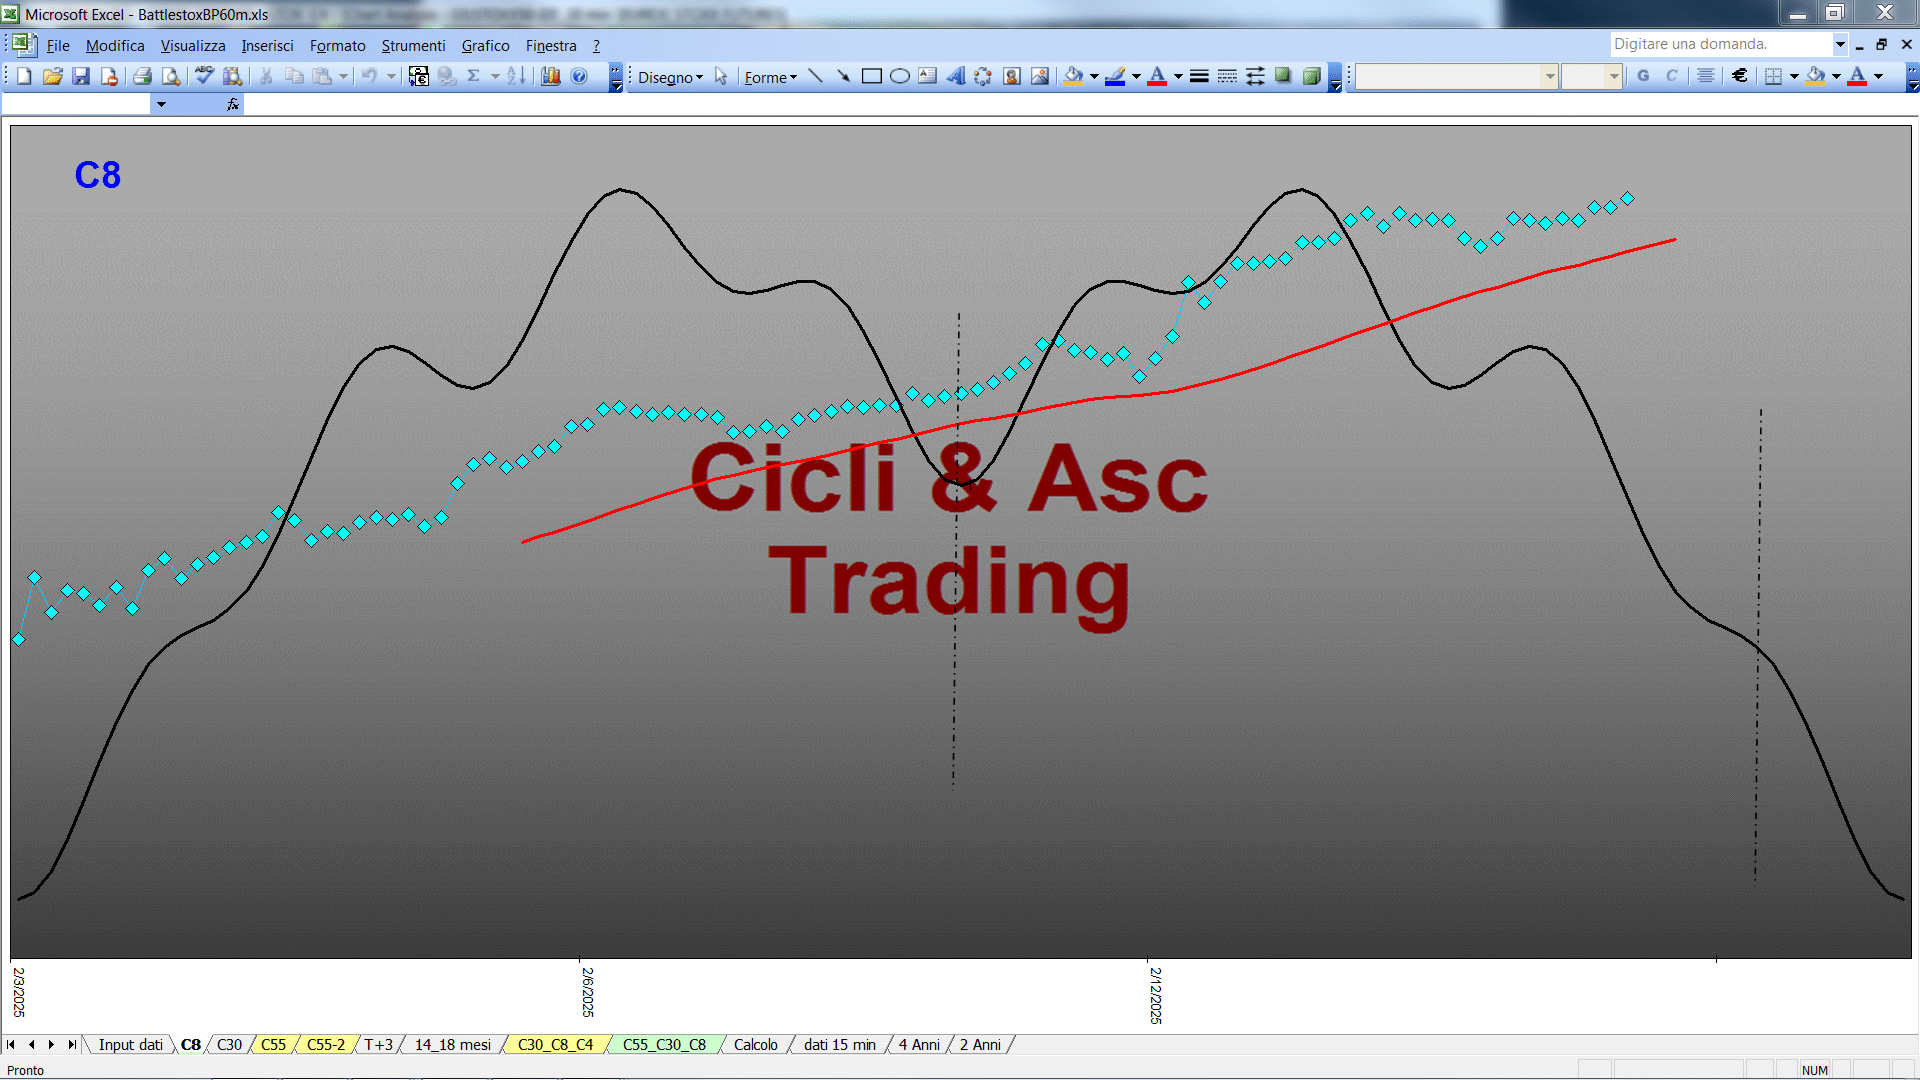Insert WordArt from the drawing toolbar
The width and height of the screenshot is (1920, 1080).
(x=955, y=76)
